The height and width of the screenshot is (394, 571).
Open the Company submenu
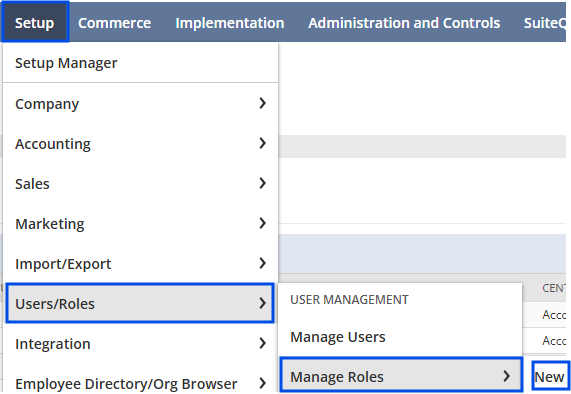click(x=140, y=104)
